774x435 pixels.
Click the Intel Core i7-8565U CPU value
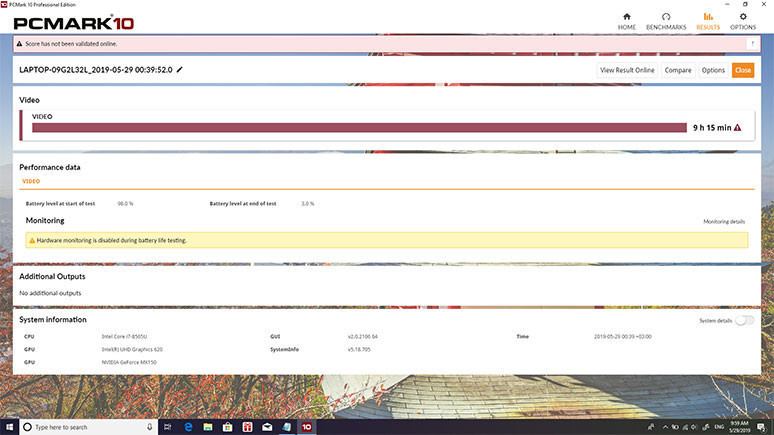coord(124,336)
